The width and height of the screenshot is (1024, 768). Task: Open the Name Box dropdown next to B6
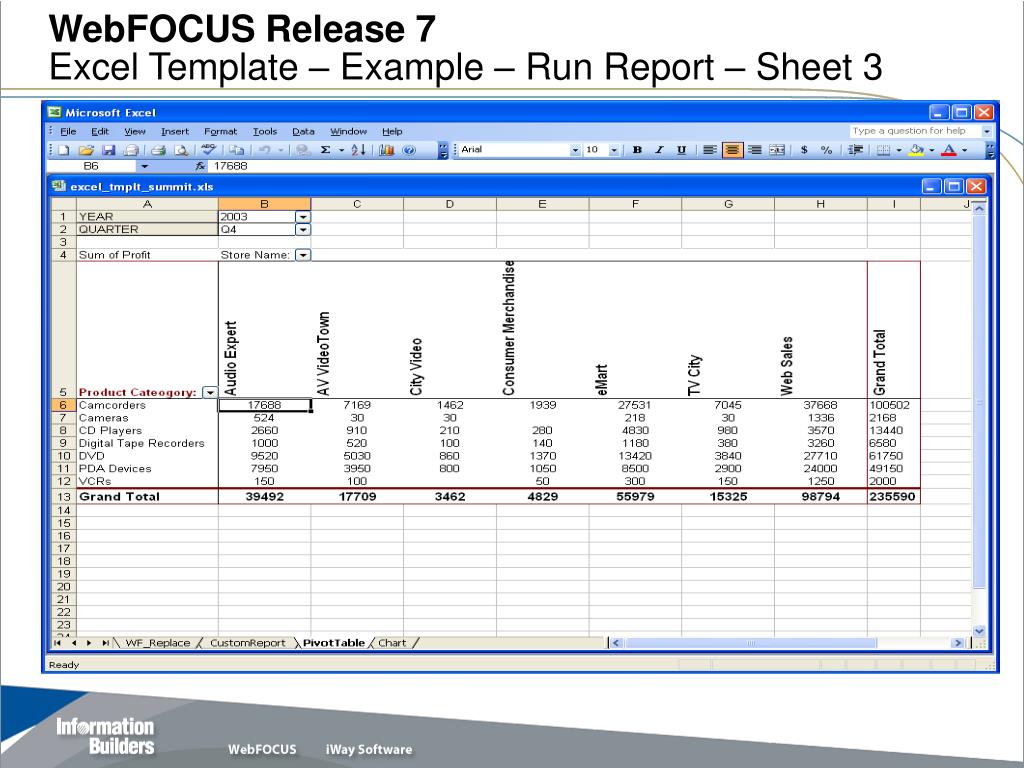(x=144, y=166)
